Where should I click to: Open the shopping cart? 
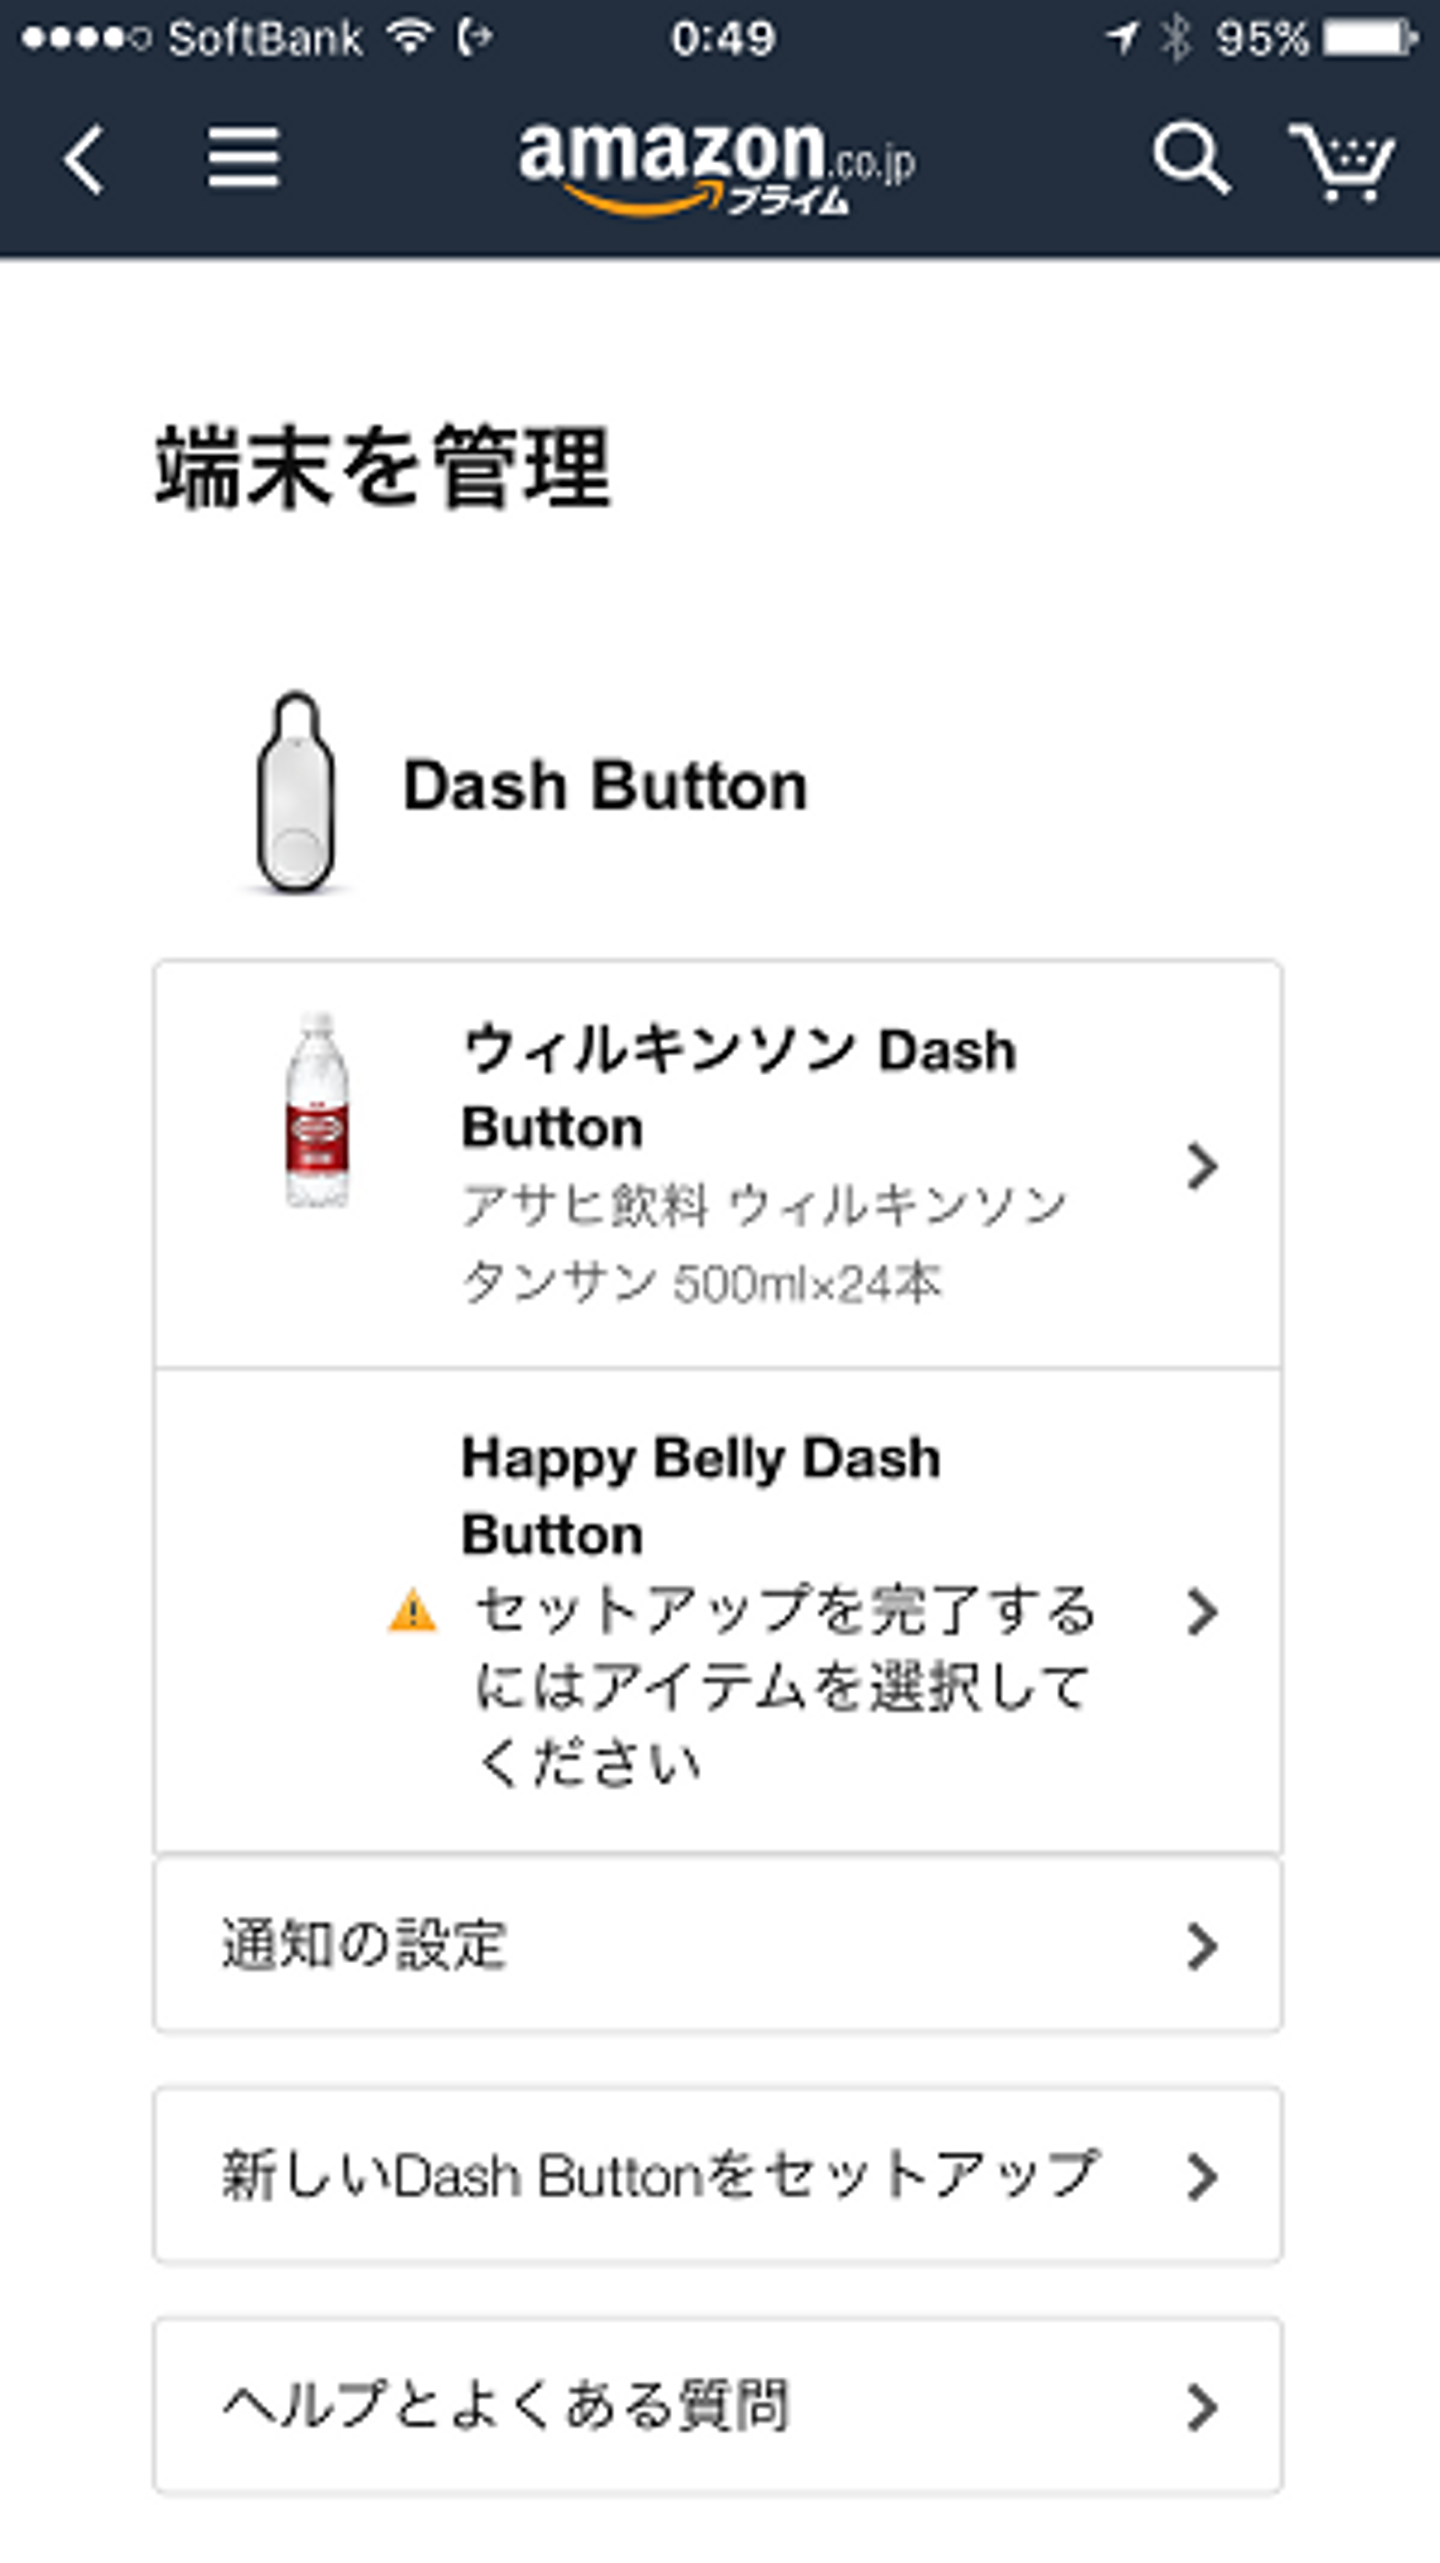(1342, 160)
